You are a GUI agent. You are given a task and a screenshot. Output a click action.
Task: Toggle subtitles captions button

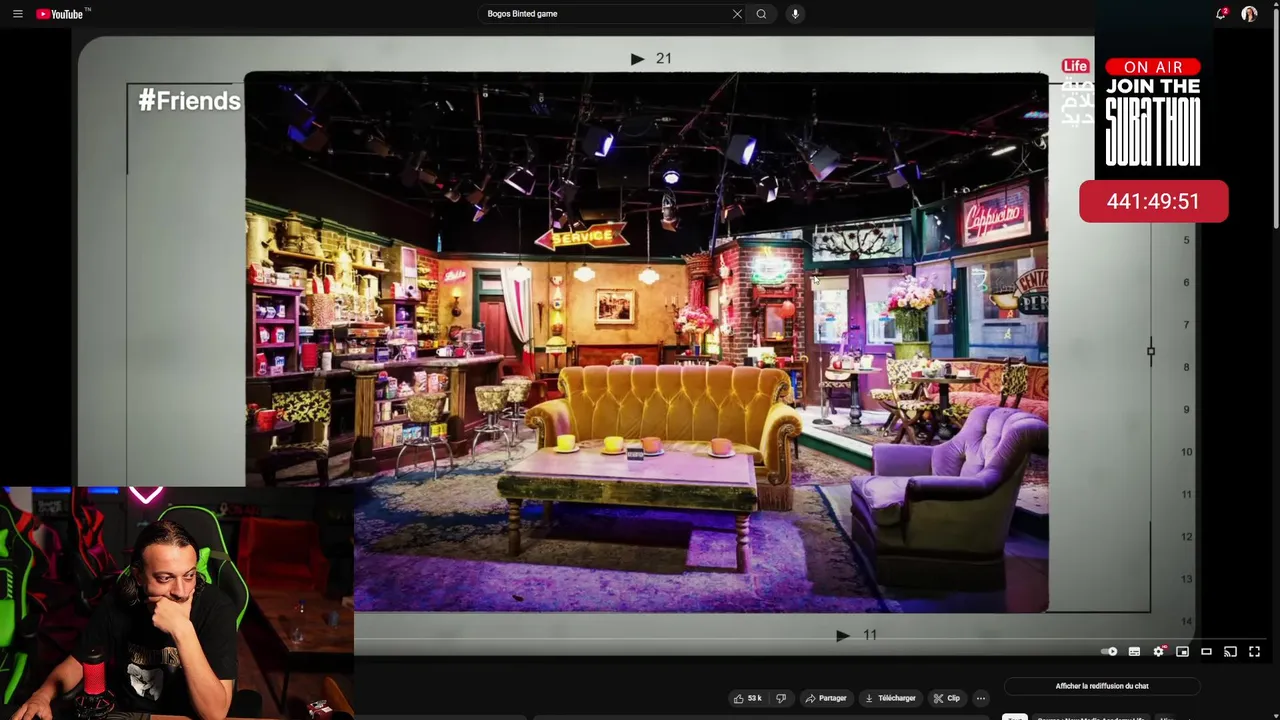1134,651
